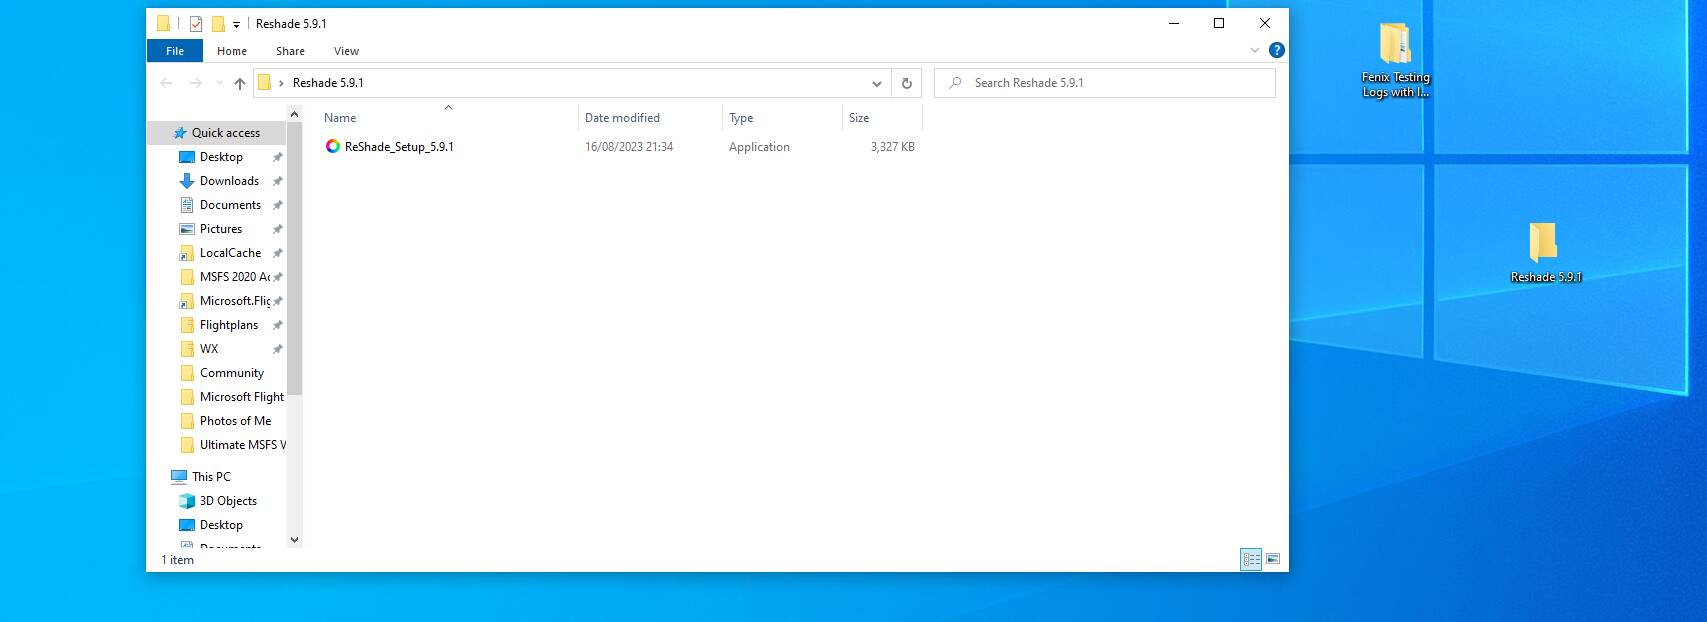Viewport: 1707px width, 622px height.
Task: Open the File menu
Action: [x=175, y=51]
